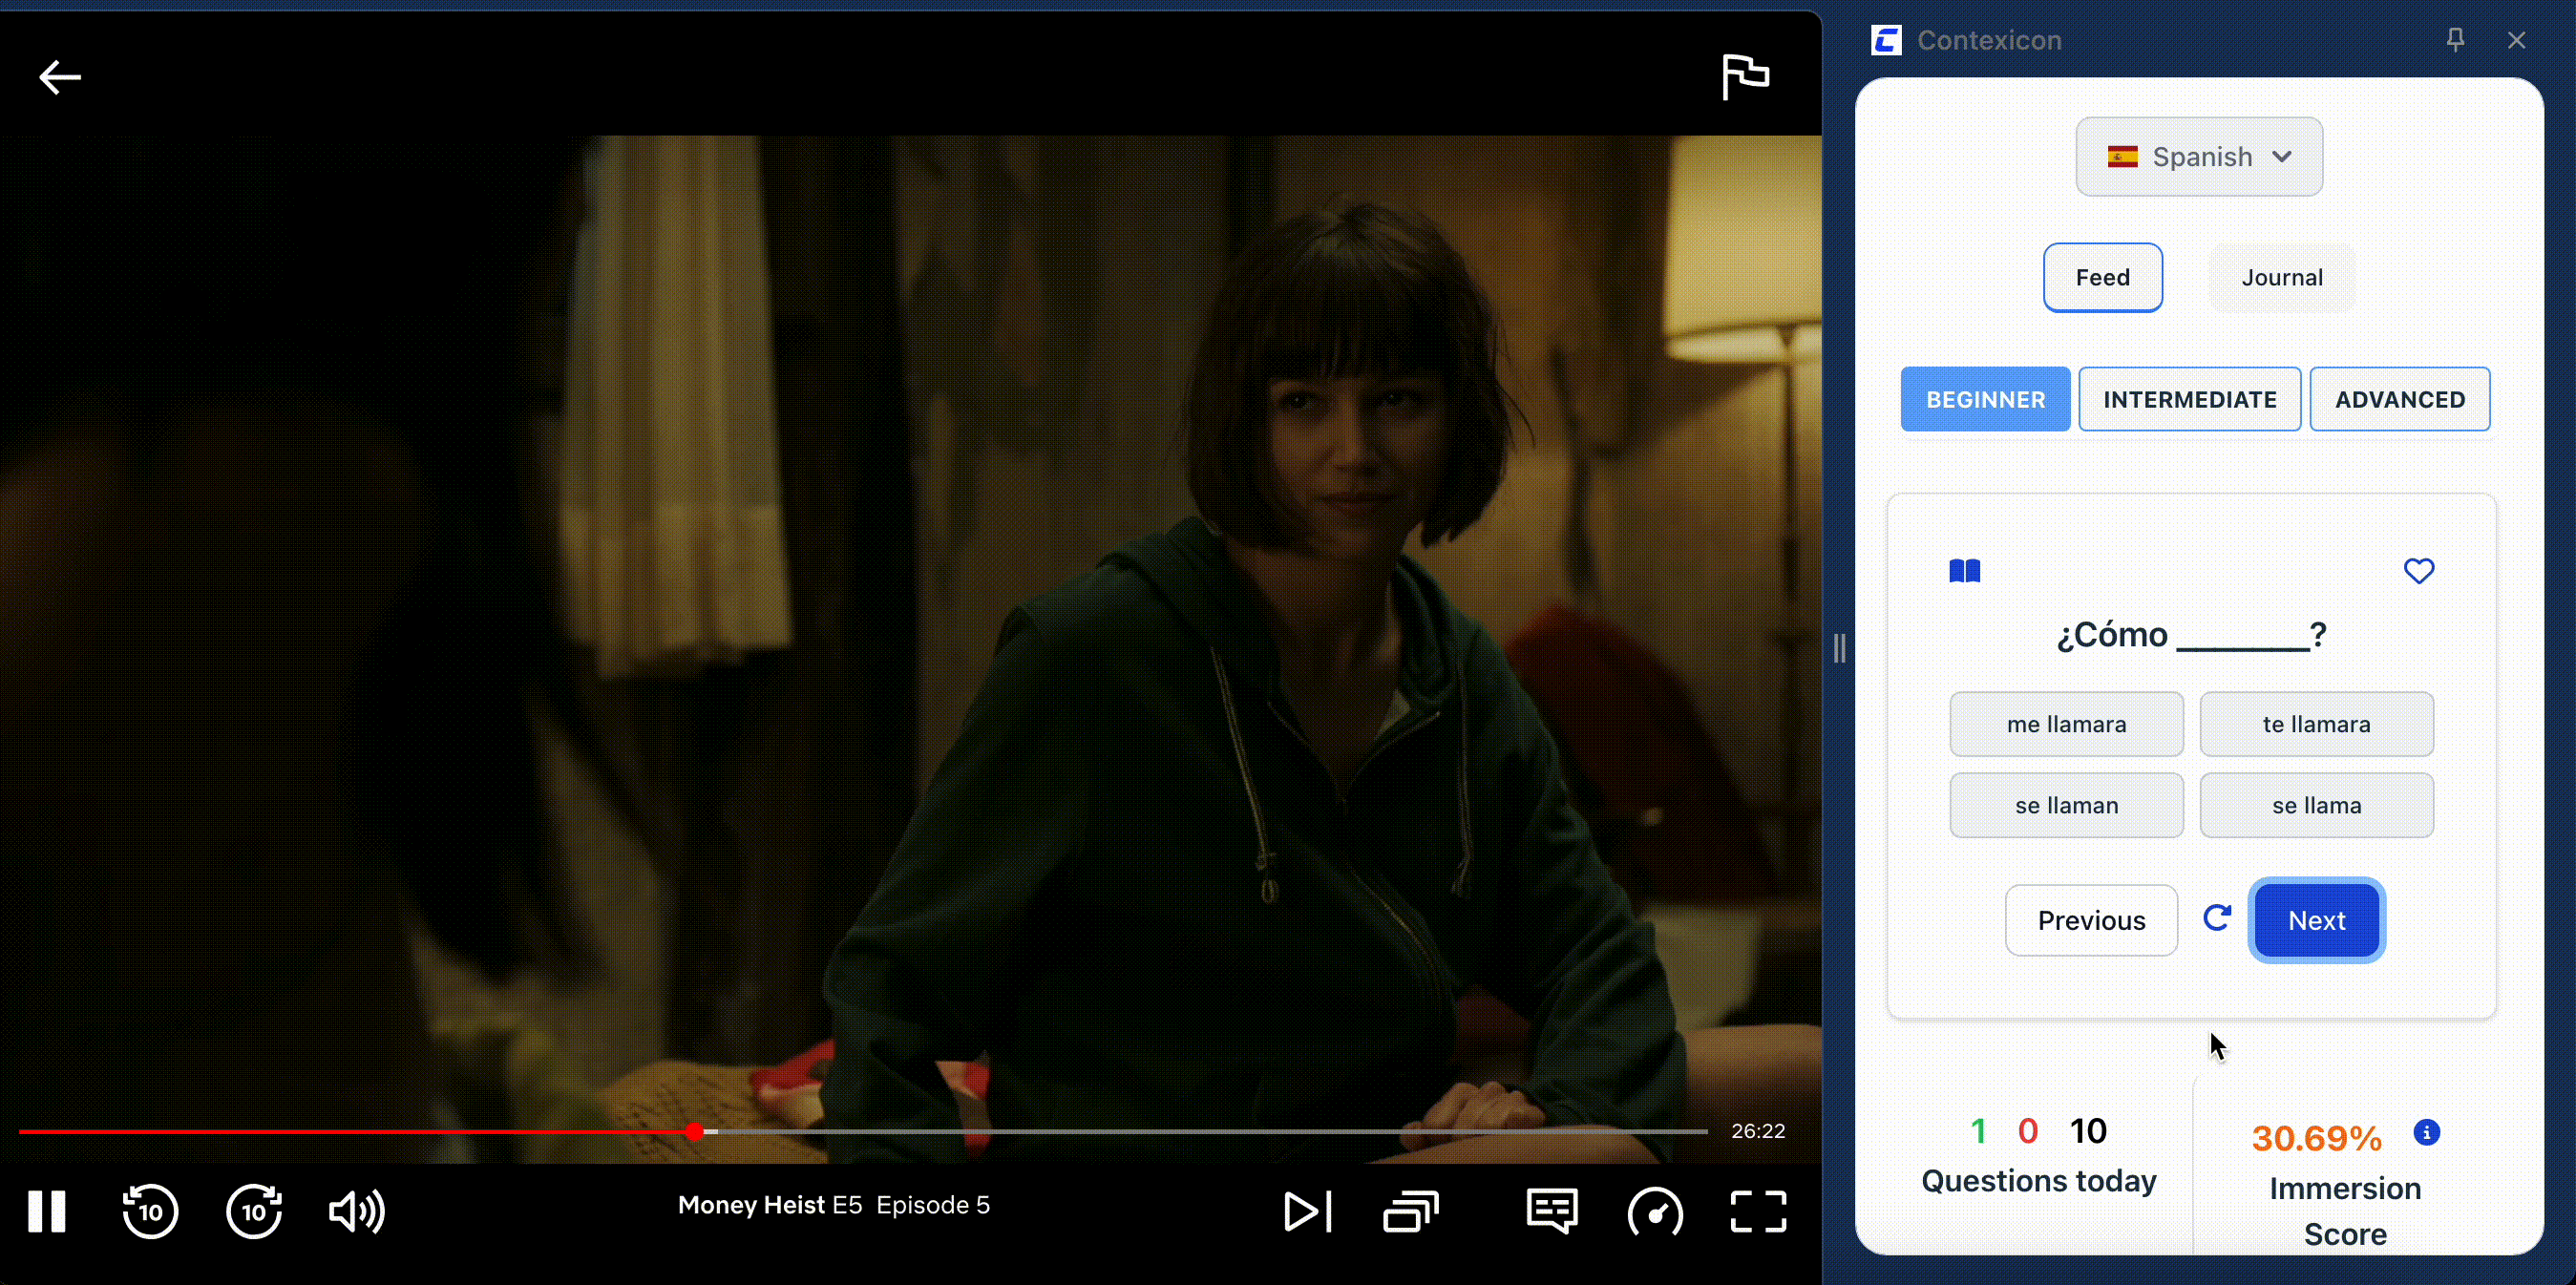This screenshot has width=2576, height=1285.
Task: Report a problem with the flag icon
Action: 1745,77
